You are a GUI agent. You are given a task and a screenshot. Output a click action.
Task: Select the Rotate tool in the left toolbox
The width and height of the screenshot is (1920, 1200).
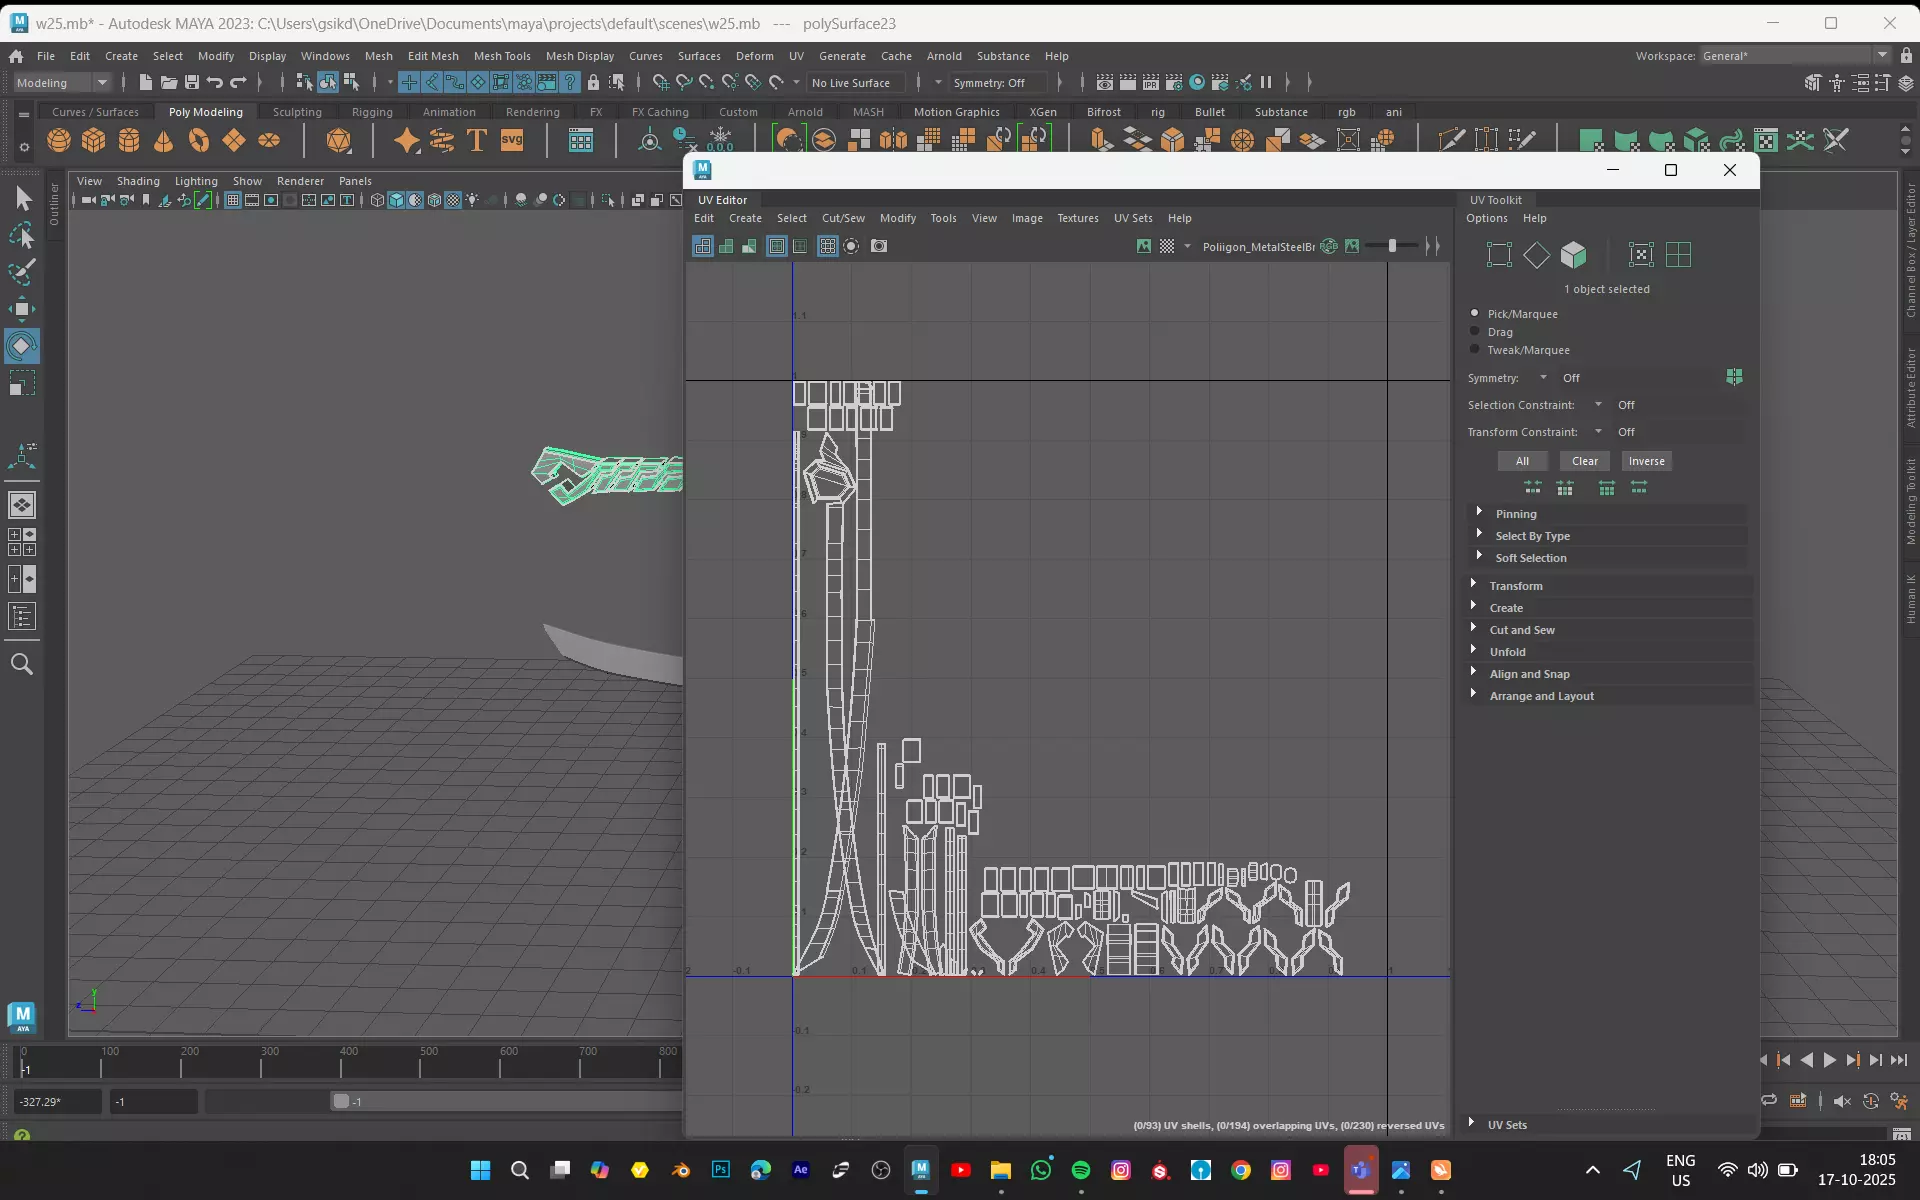[x=21, y=347]
